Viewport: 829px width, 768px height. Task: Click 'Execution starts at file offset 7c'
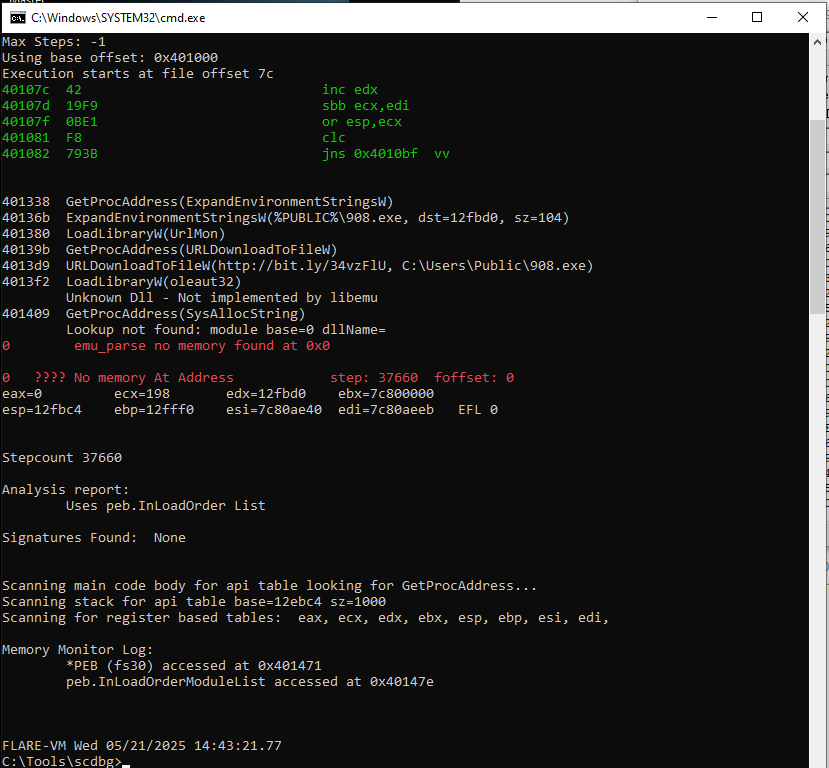(x=138, y=73)
